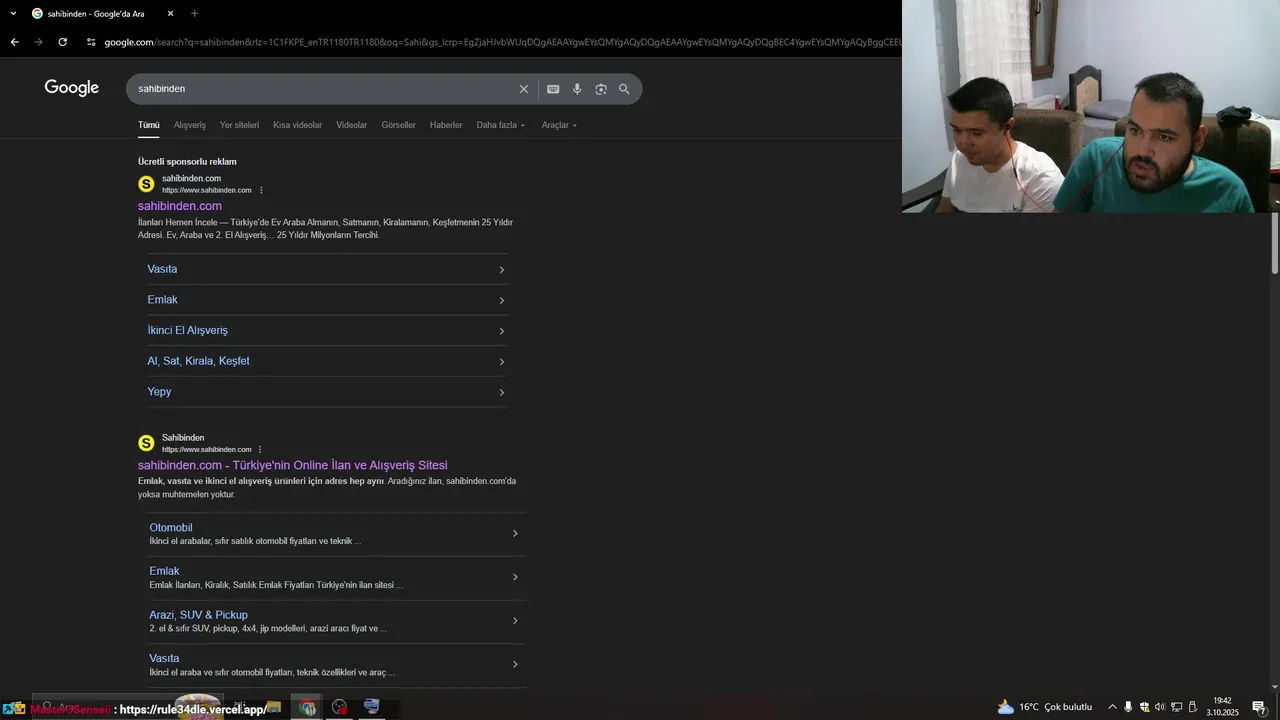Open the notification center icon
This screenshot has height=720, width=1280.
(1259, 707)
